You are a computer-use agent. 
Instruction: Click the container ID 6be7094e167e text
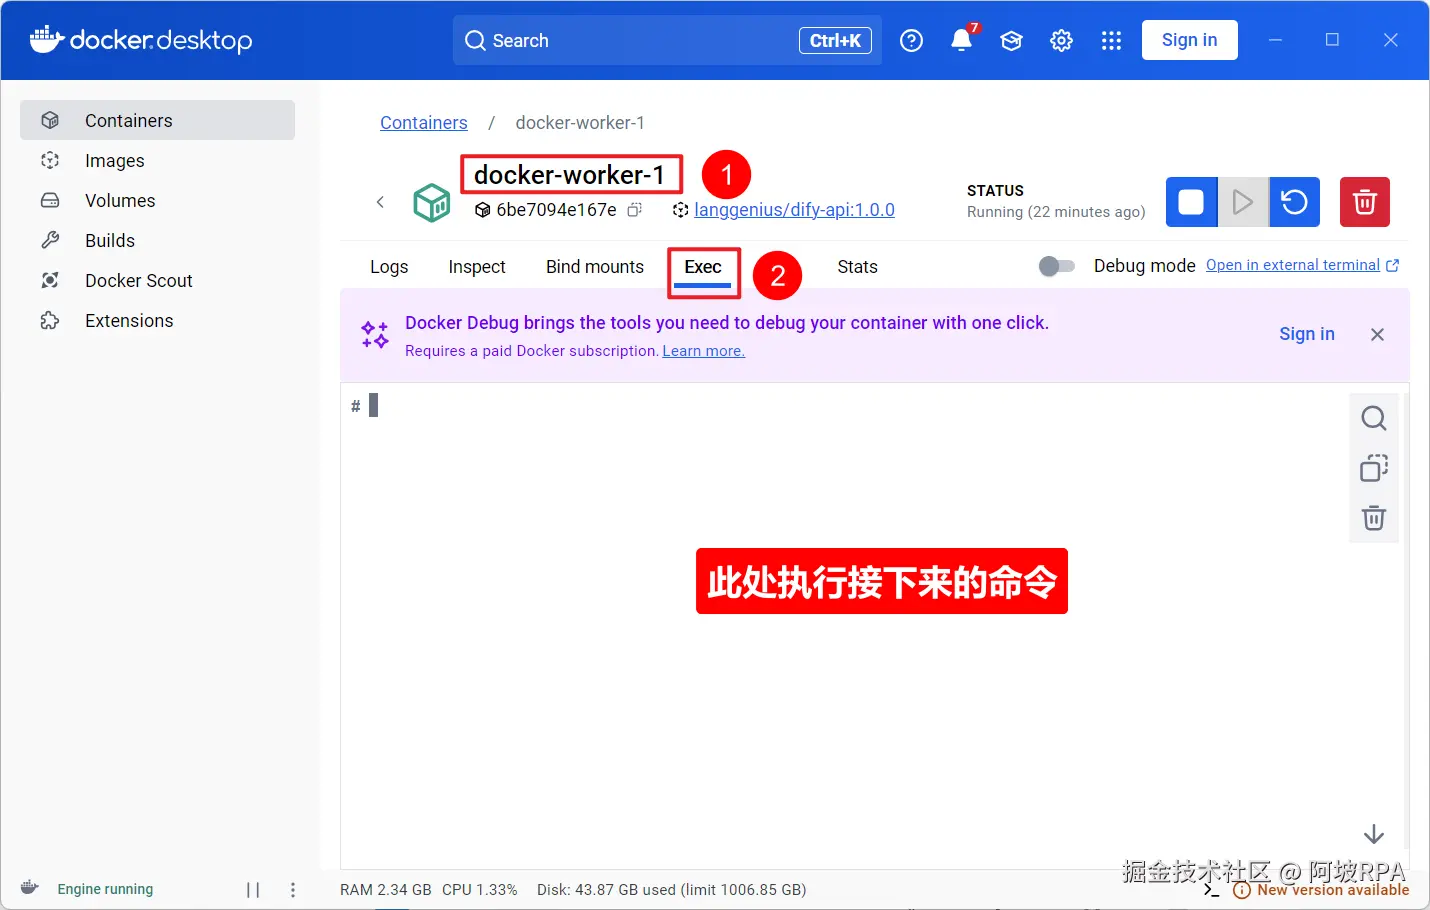556,210
